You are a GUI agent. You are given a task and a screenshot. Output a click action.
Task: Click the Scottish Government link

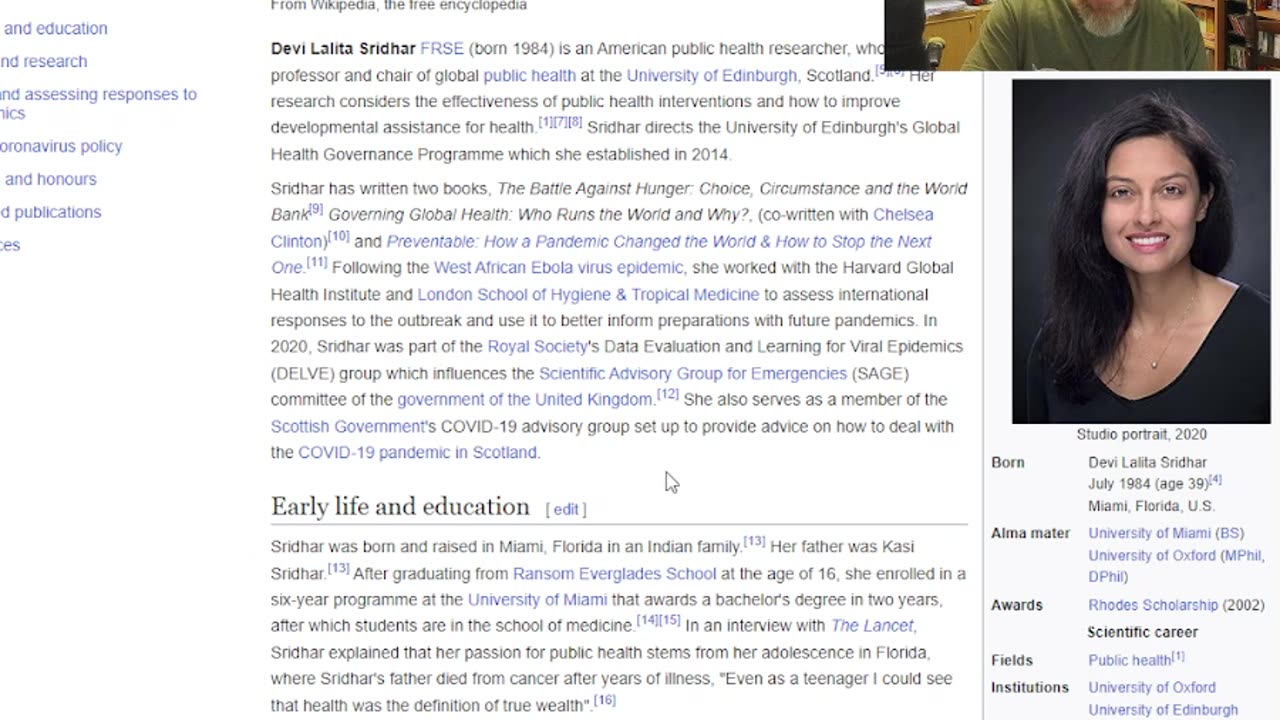click(x=348, y=426)
